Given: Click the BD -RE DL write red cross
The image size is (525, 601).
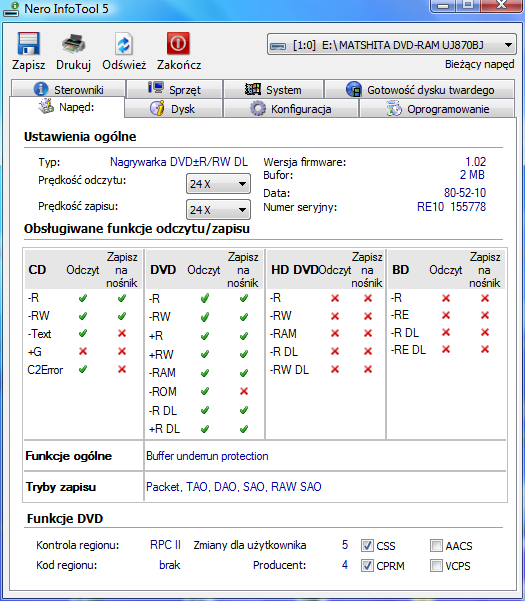Looking at the screenshot, I should coord(485,349).
